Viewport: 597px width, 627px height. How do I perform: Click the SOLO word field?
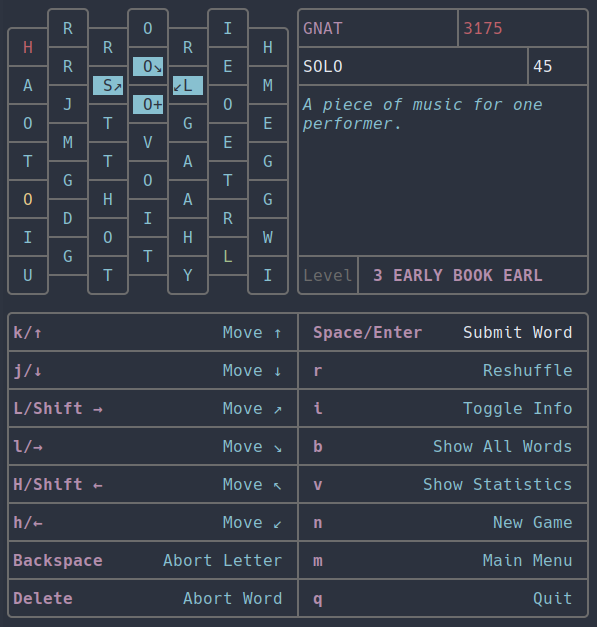coord(413,66)
